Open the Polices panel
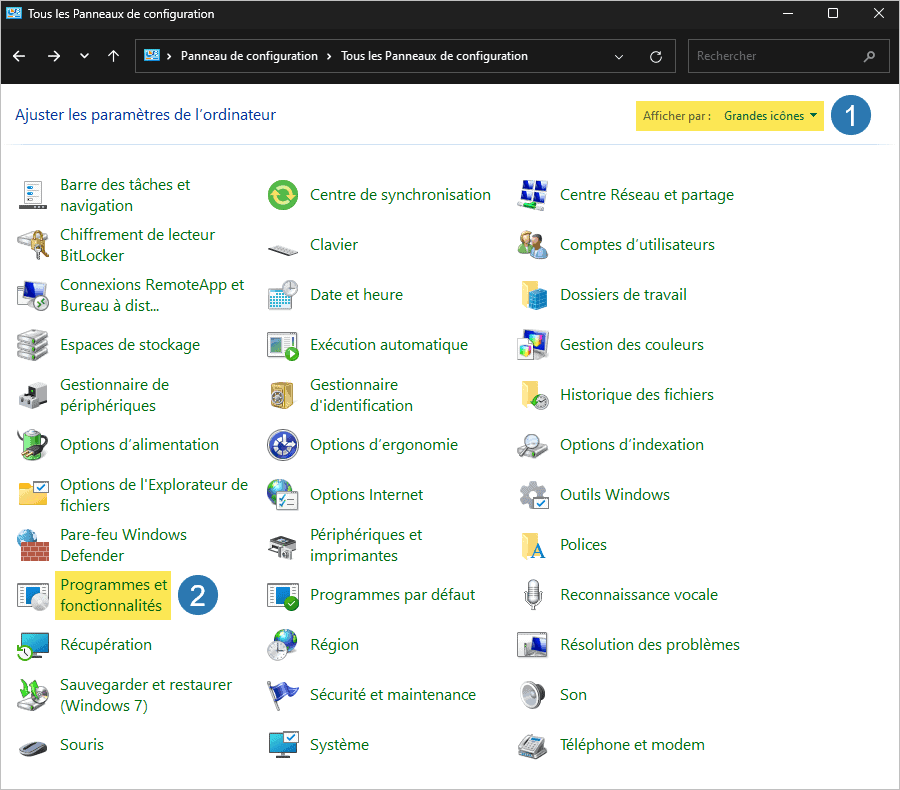This screenshot has width=900, height=790. (582, 544)
